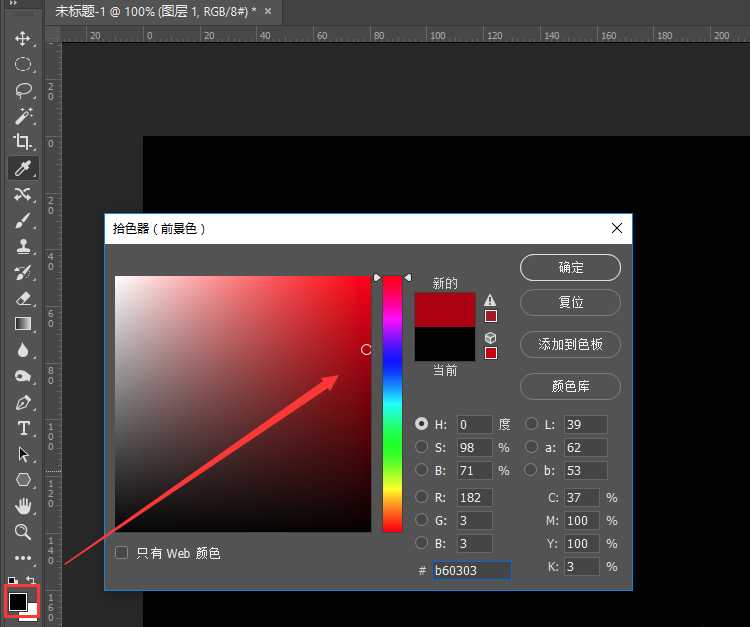The image size is (750, 627).
Task: Open the 颜色库 color libraries
Action: [570, 386]
